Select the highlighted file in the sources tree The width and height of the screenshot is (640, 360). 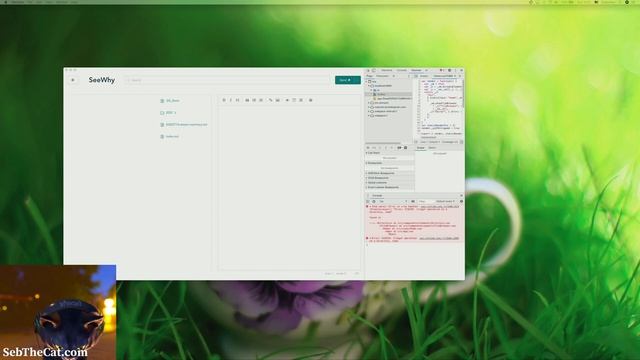[x=388, y=94]
